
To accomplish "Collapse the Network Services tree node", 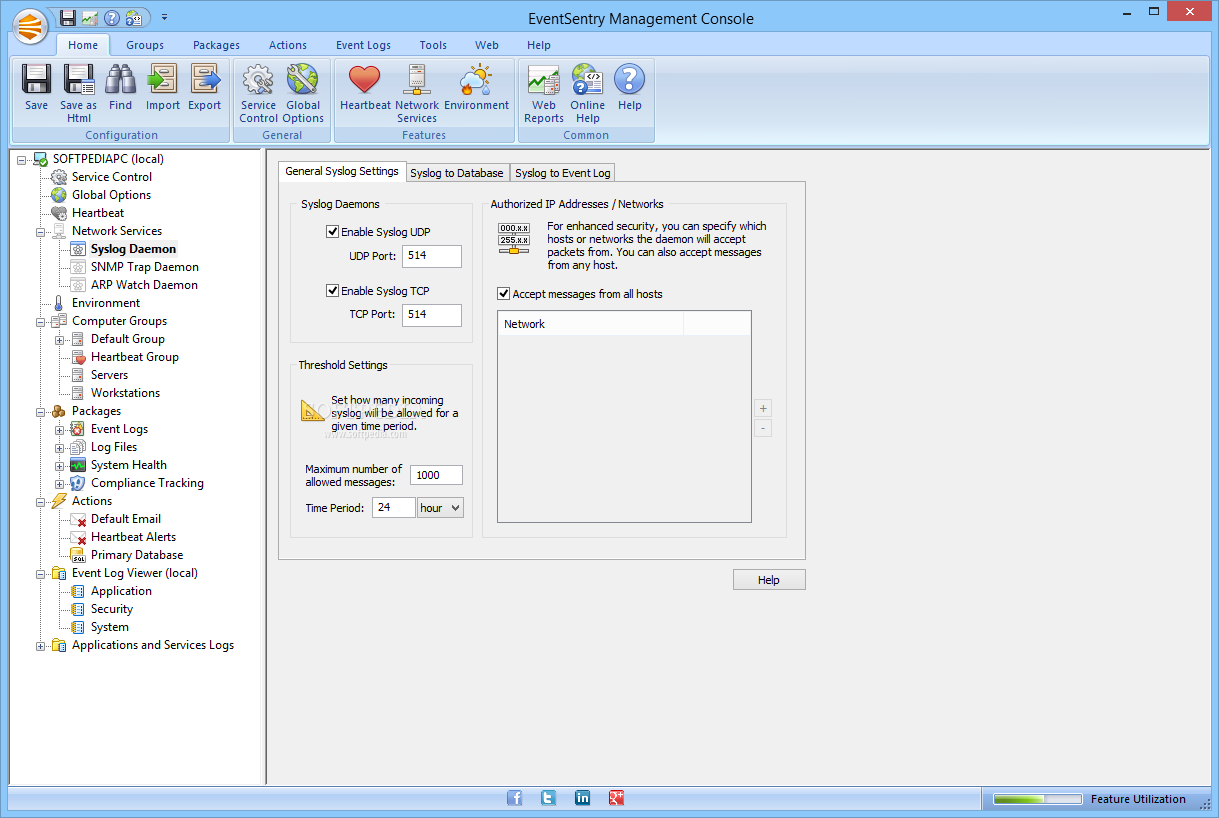I will 41,231.
